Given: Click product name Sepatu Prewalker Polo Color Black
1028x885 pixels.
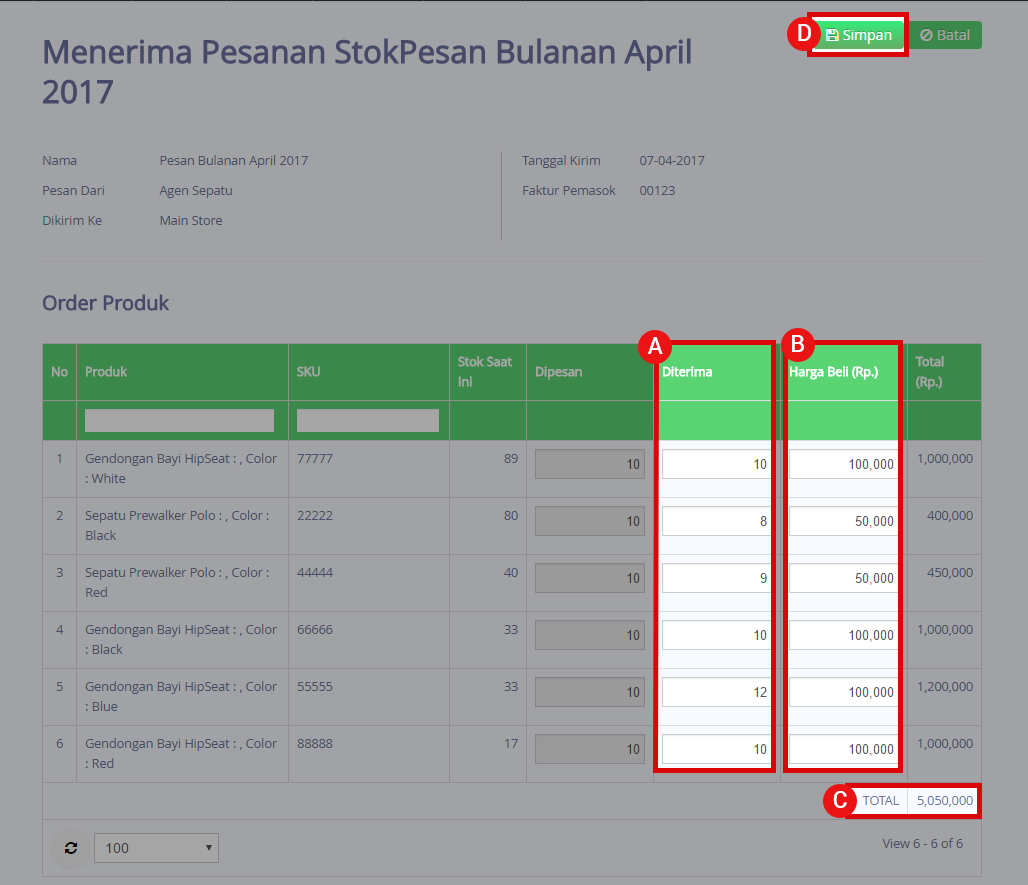Looking at the screenshot, I should (x=177, y=525).
